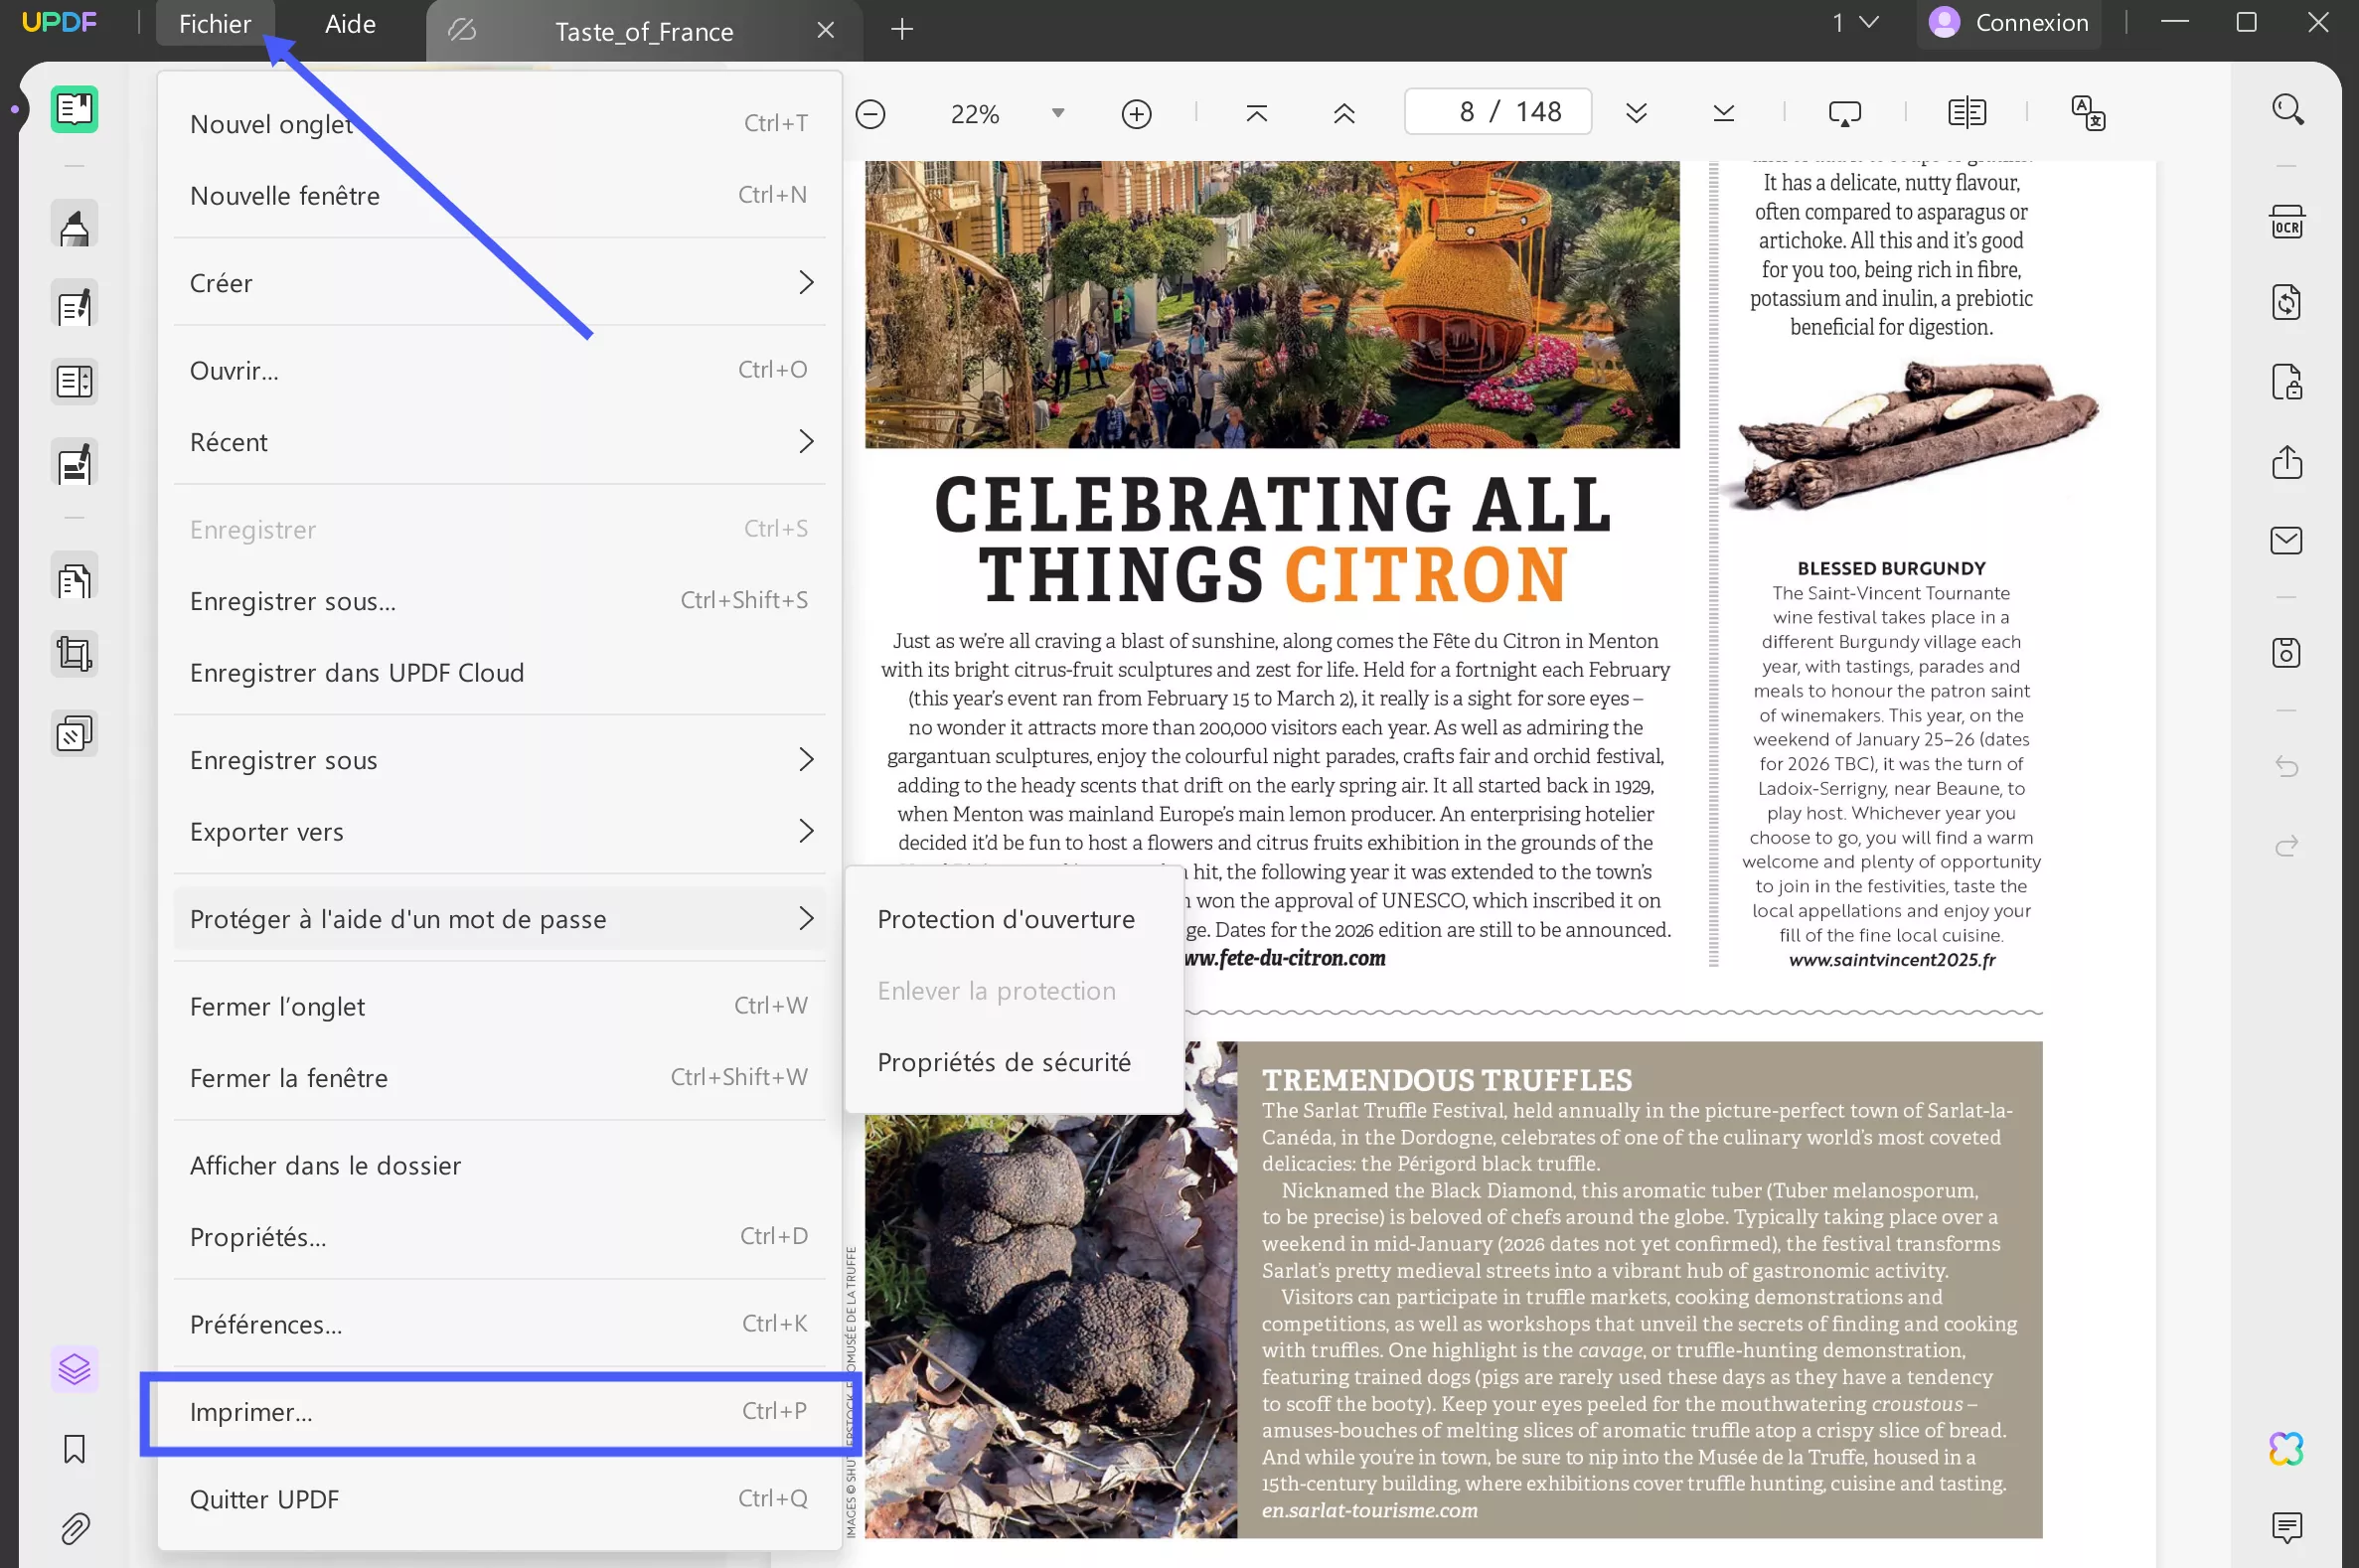Click the zoom in plus icon
This screenshot has width=2359, height=1568.
click(x=1136, y=114)
